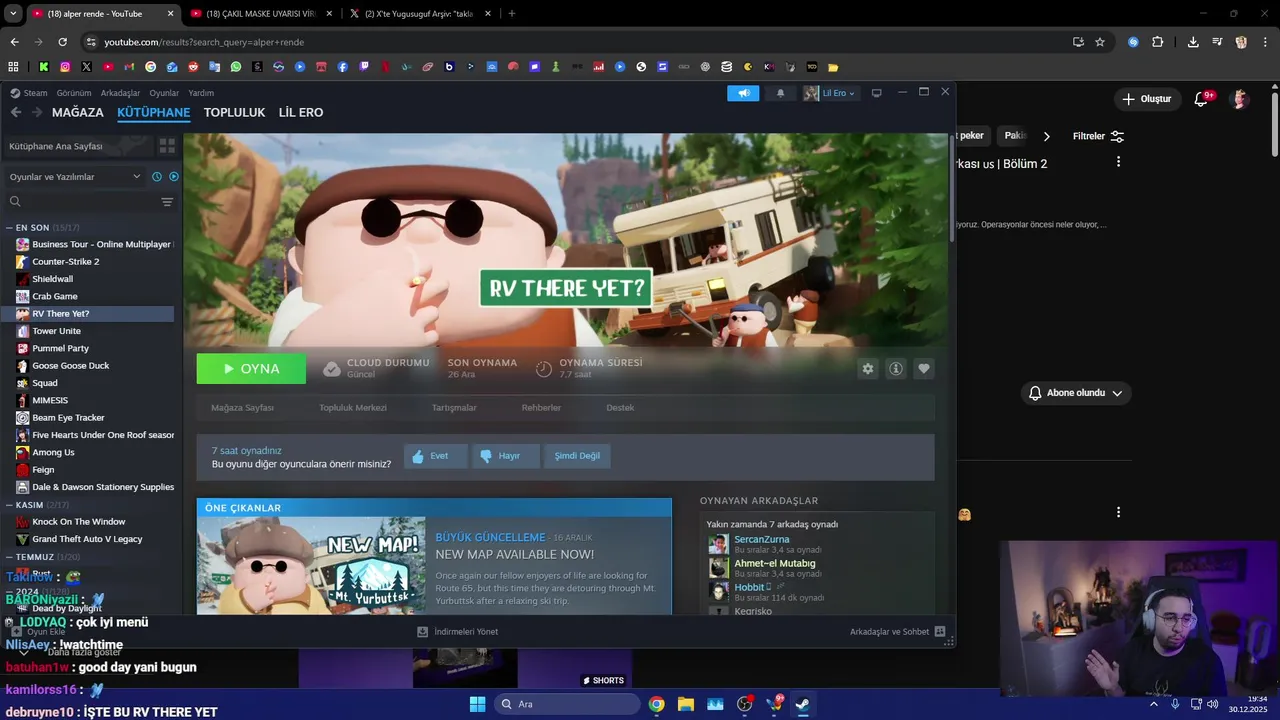Click Hayır thumbs down button
Viewport: 1280px width, 720px height.
click(x=506, y=456)
